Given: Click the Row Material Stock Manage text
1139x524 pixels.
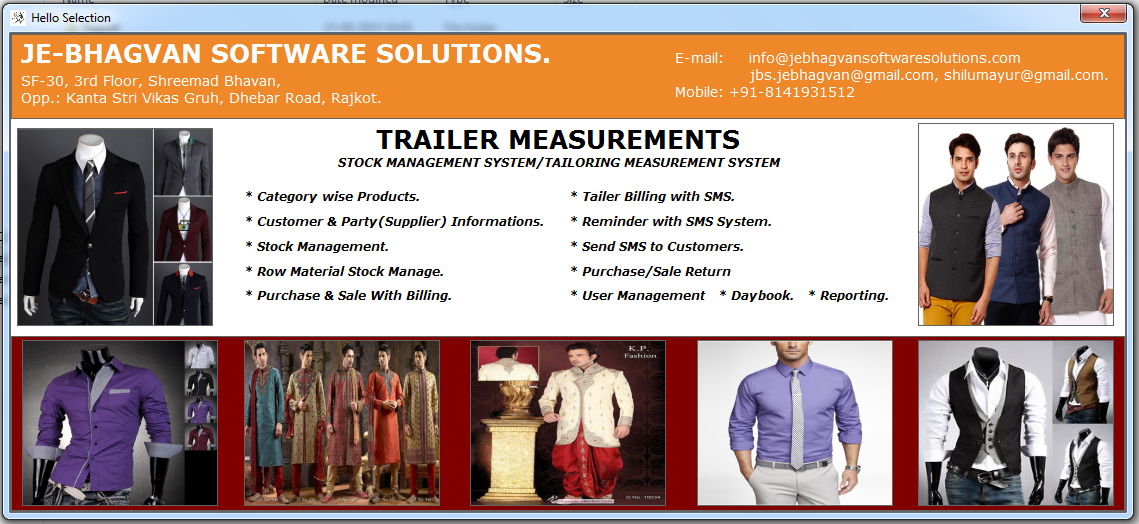Looking at the screenshot, I should [x=344, y=271].
